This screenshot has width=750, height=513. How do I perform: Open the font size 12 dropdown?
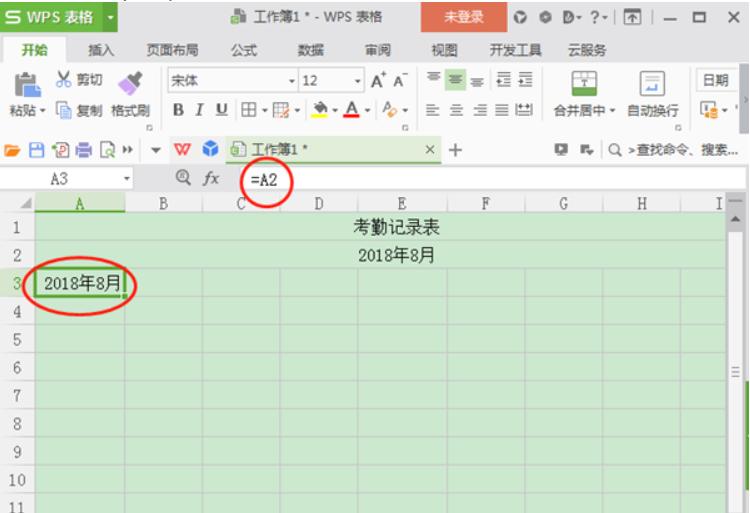click(x=357, y=81)
